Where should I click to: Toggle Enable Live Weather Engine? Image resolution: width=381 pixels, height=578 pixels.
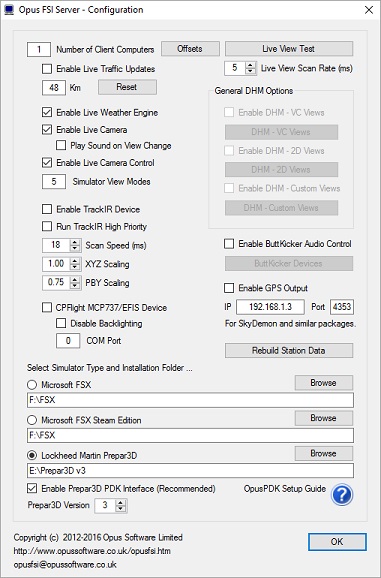point(47,112)
